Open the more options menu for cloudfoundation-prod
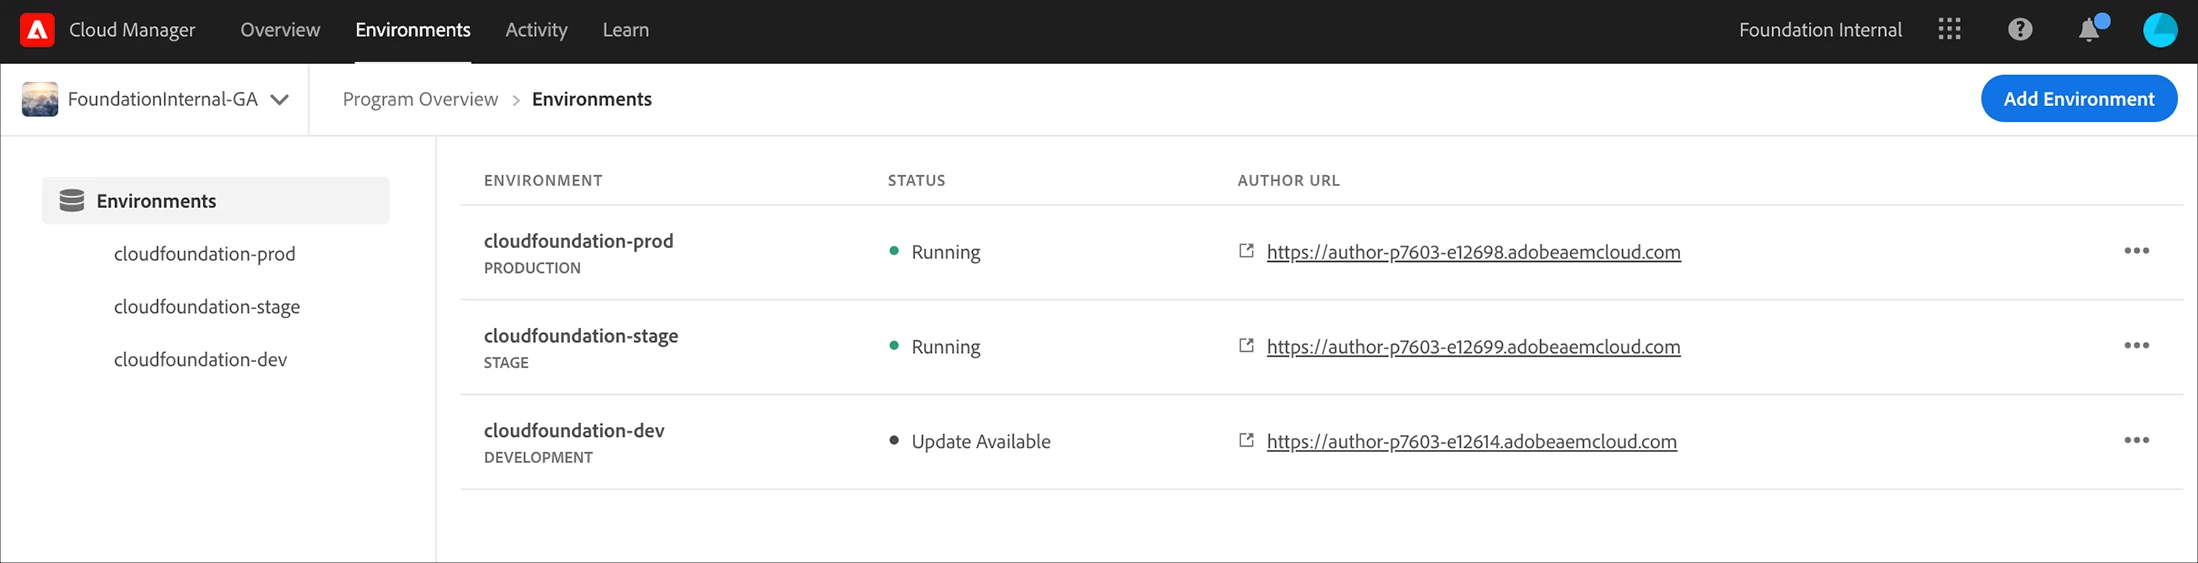Screen dimensions: 2198x563 pos(2136,251)
